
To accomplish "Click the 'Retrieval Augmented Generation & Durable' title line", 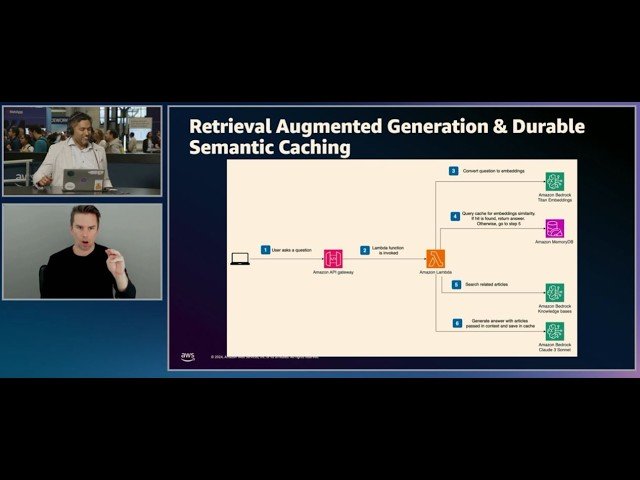I will click(x=387, y=126).
